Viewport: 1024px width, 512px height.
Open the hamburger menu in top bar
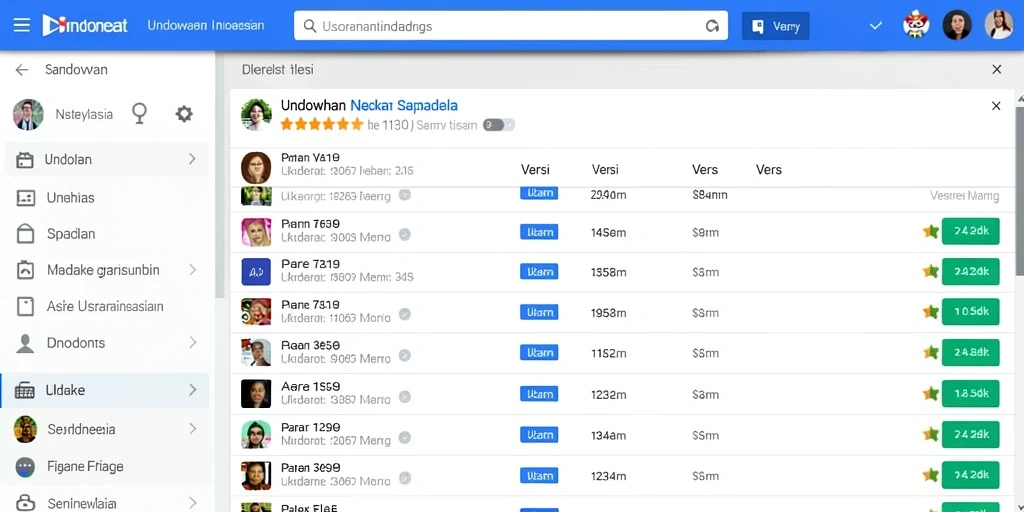(x=22, y=25)
